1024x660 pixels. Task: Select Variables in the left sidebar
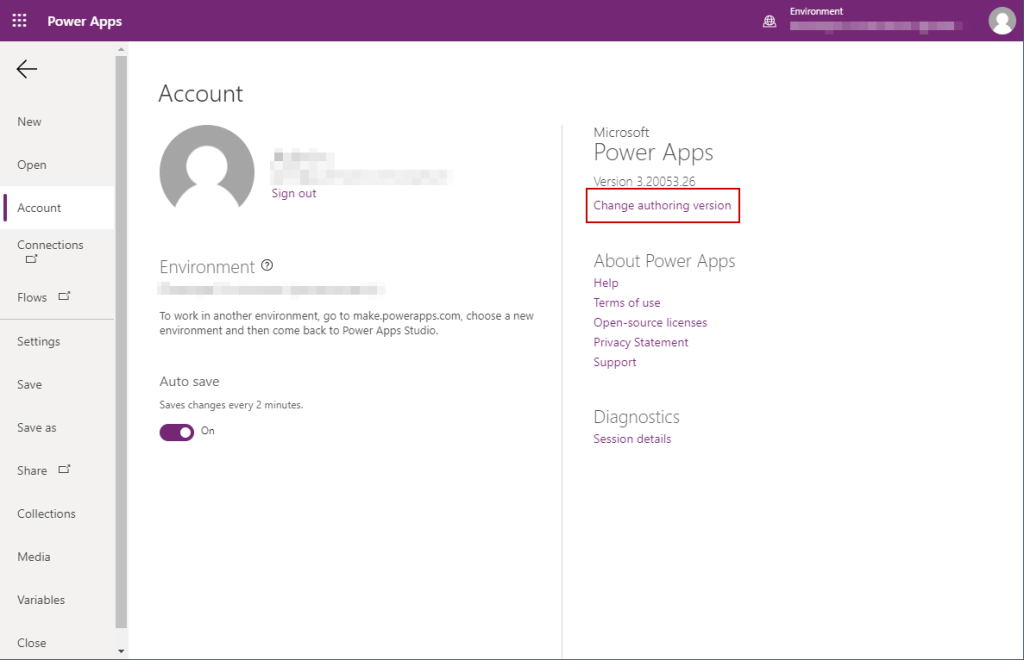[41, 600]
